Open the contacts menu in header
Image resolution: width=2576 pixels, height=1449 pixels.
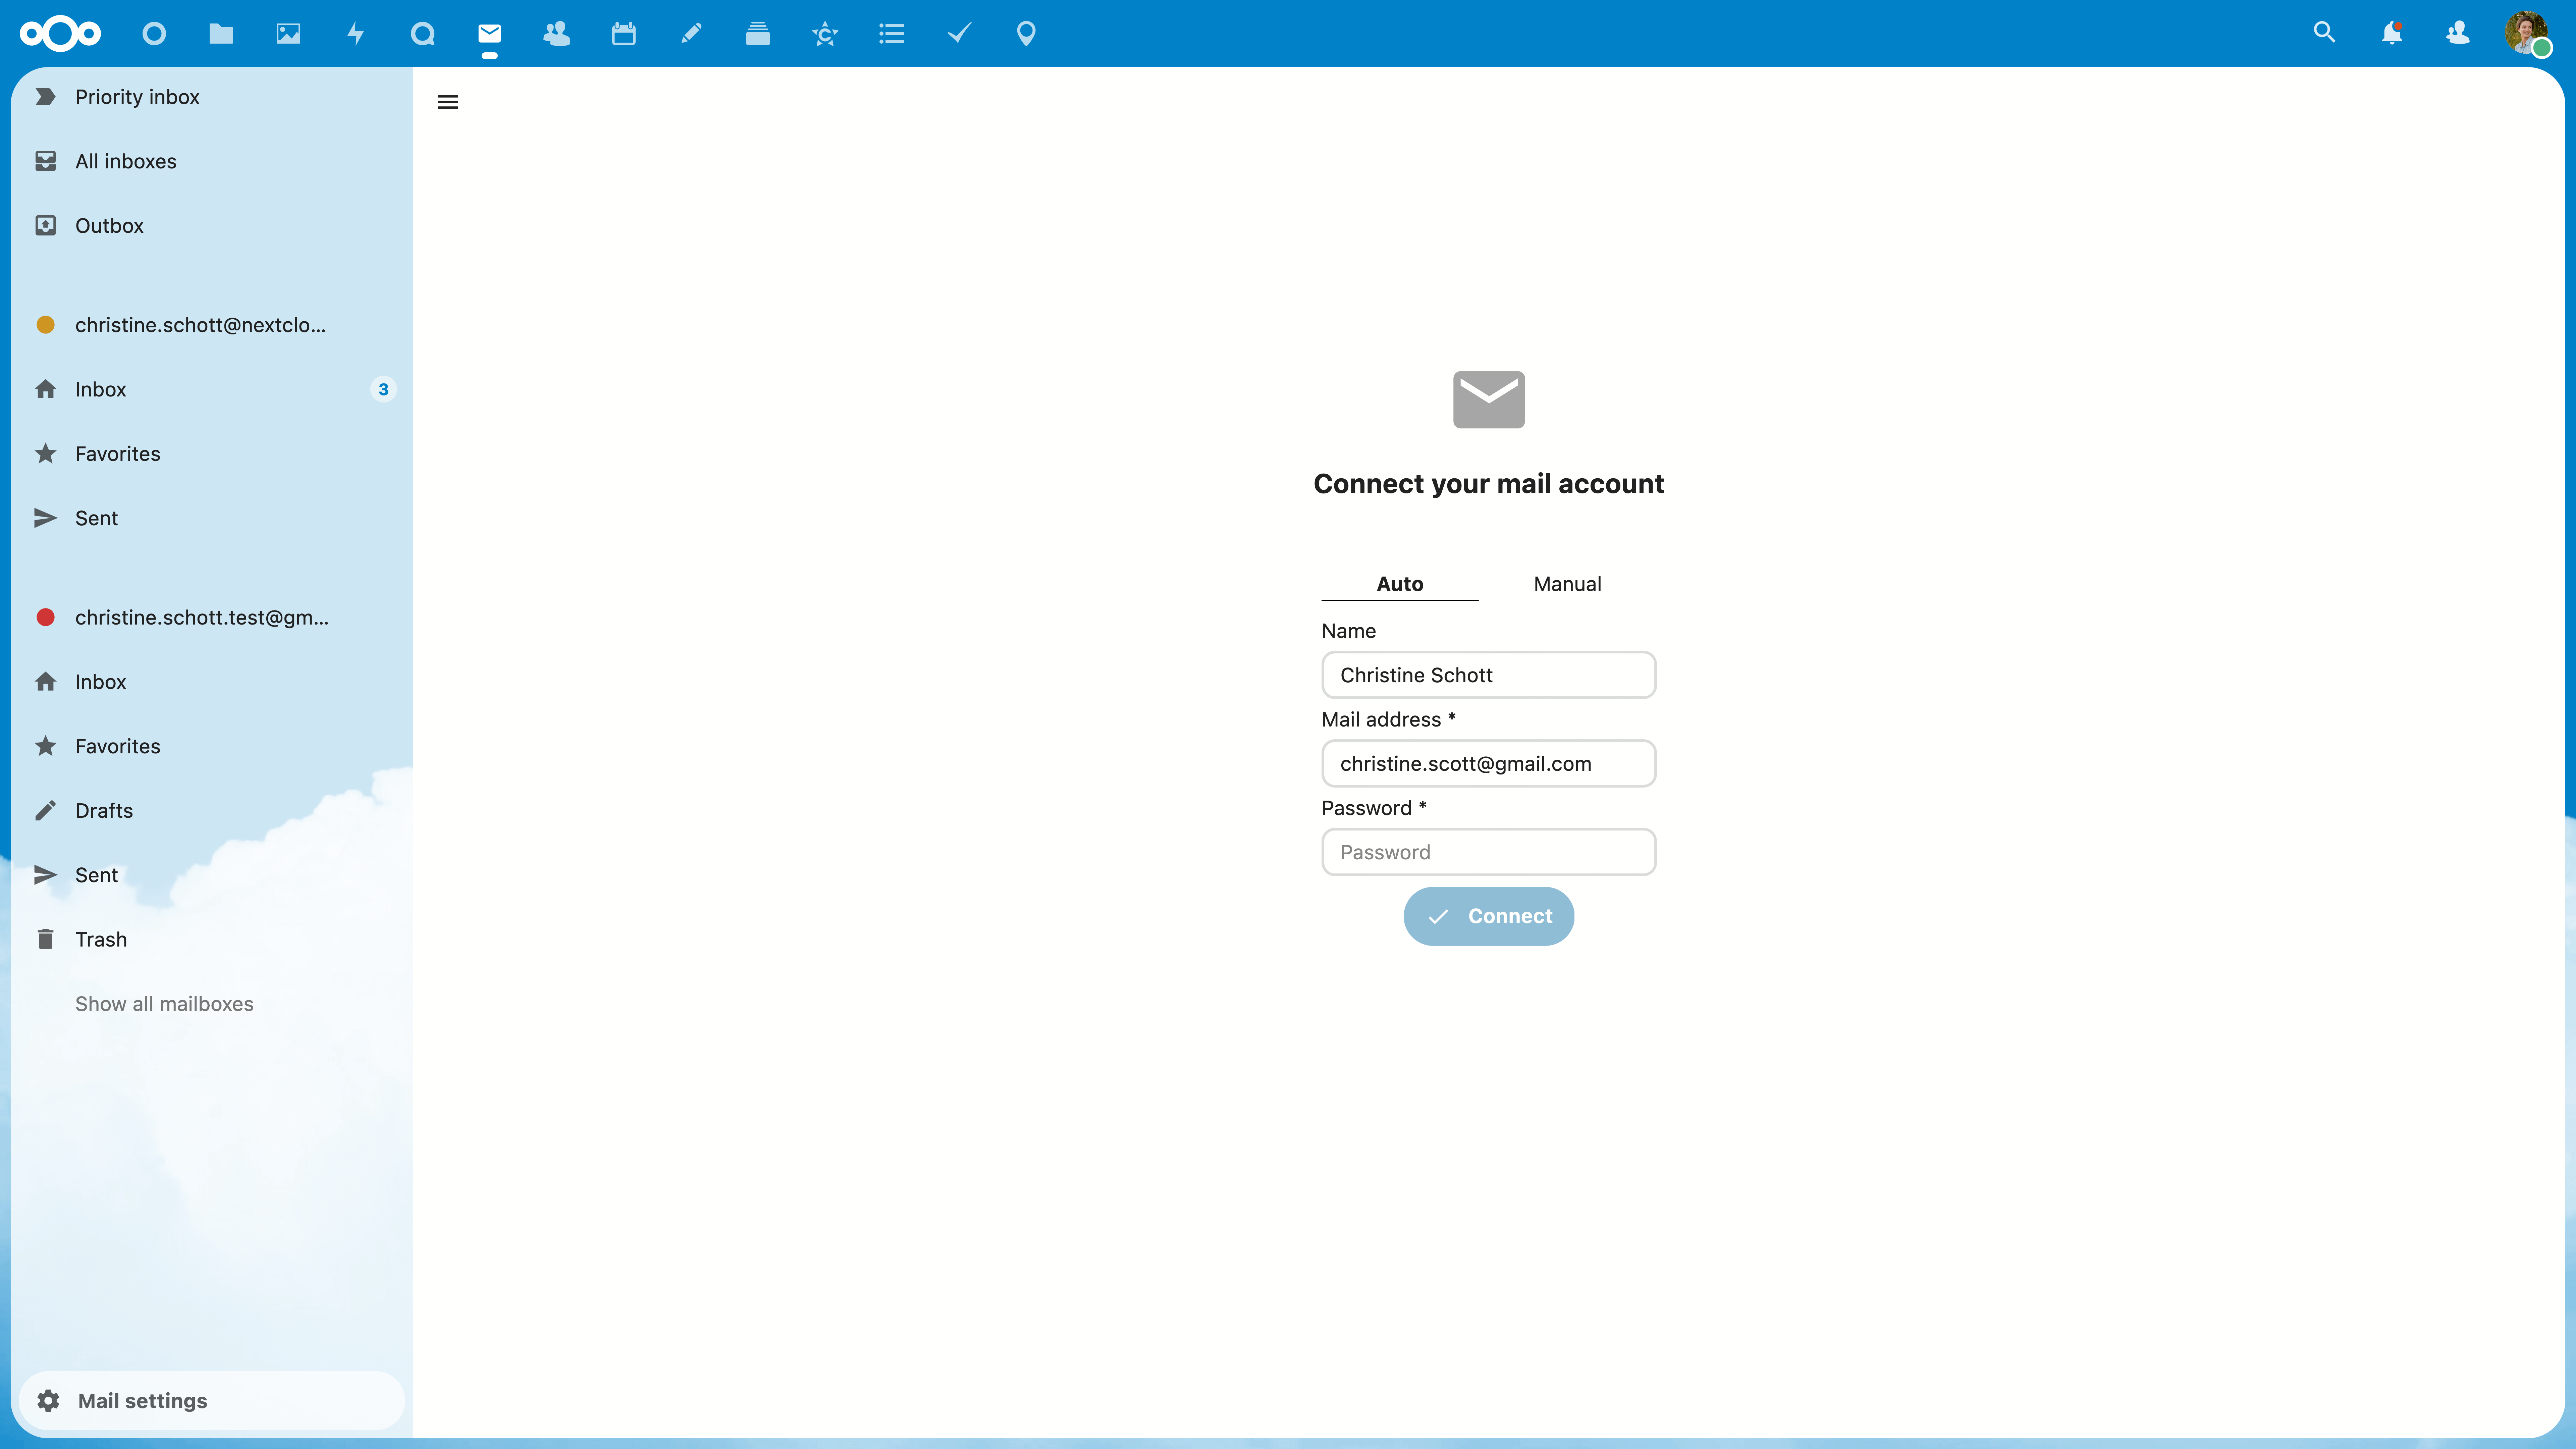tap(2458, 33)
